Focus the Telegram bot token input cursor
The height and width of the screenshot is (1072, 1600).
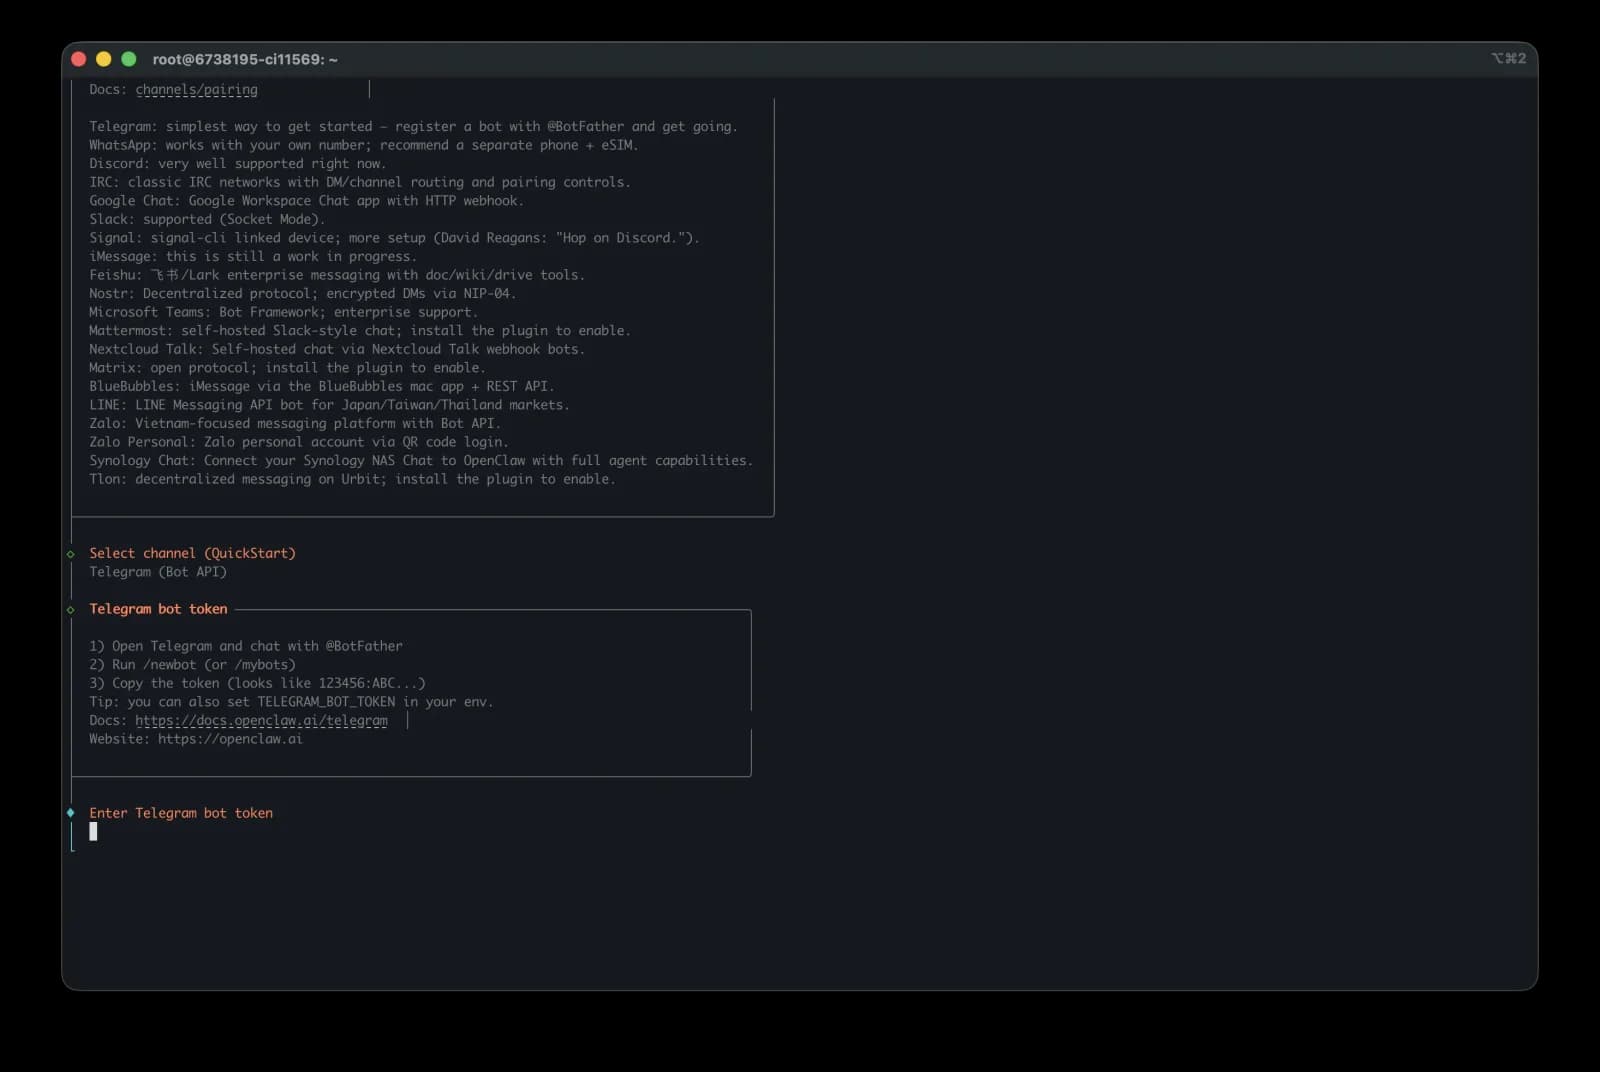[94, 832]
